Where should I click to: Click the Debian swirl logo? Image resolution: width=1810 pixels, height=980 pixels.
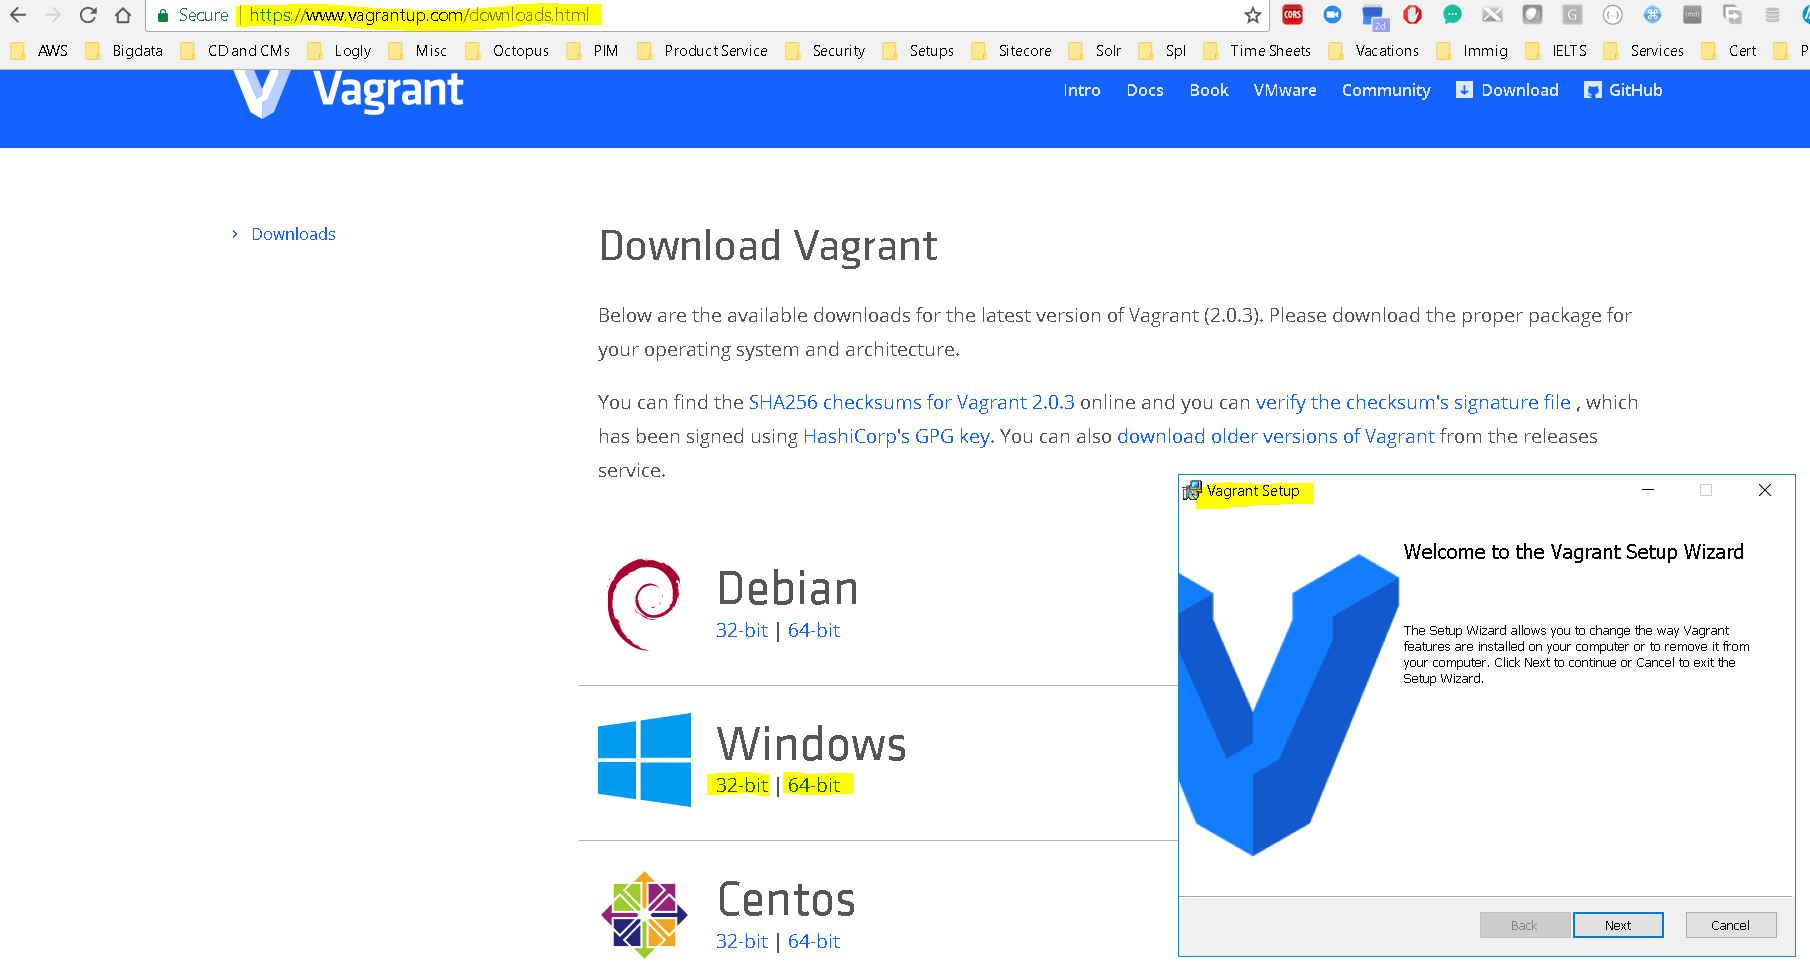(644, 604)
